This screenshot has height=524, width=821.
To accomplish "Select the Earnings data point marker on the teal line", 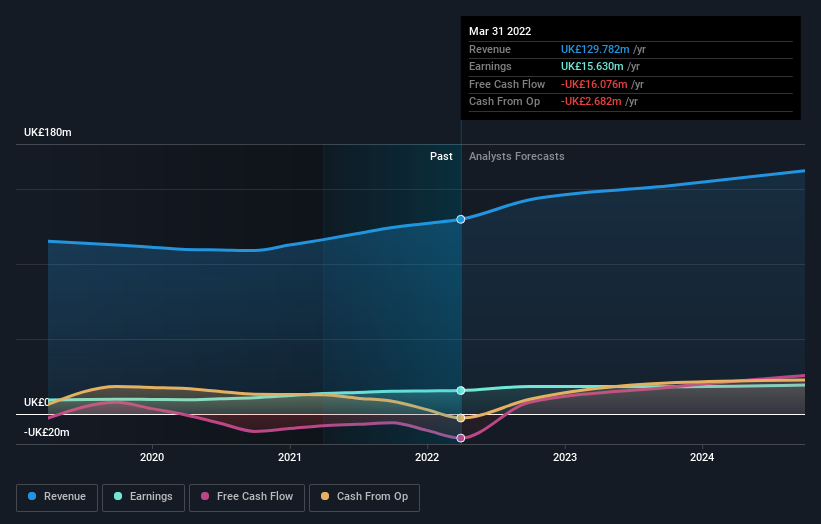I will click(461, 391).
